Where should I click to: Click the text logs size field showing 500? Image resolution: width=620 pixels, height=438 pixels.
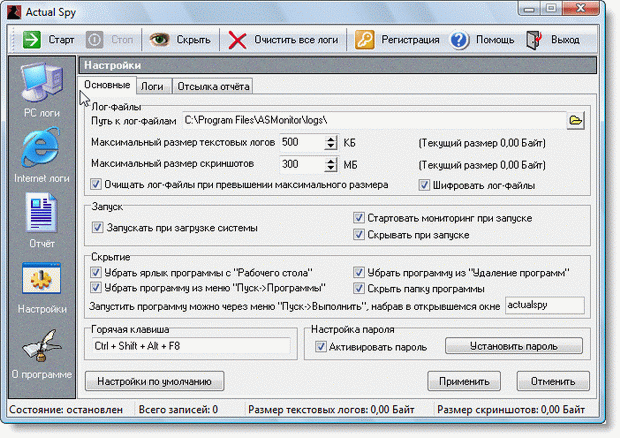(x=302, y=142)
